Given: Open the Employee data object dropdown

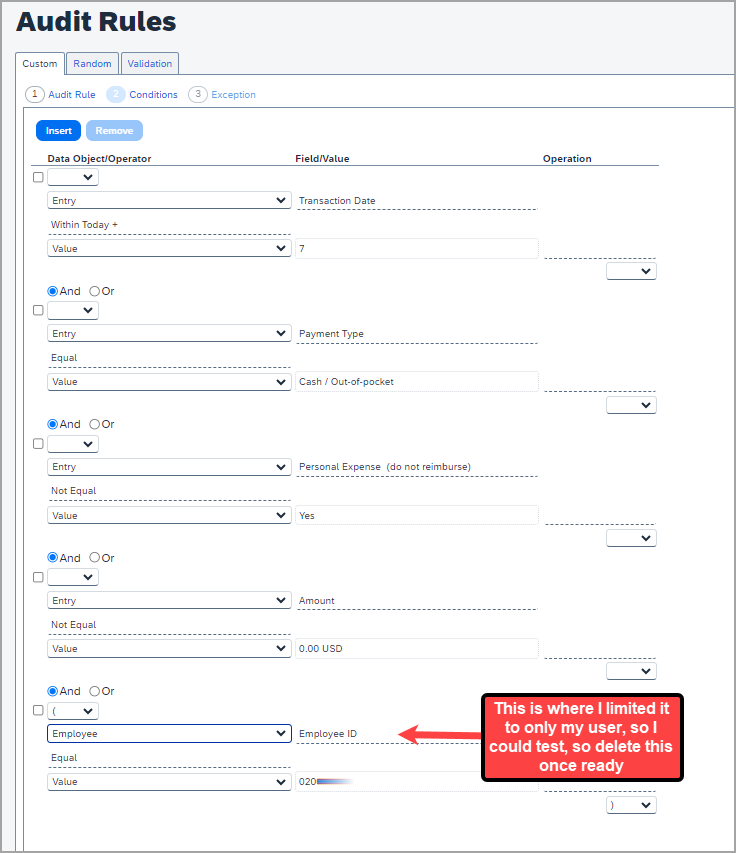Looking at the screenshot, I should (x=169, y=733).
